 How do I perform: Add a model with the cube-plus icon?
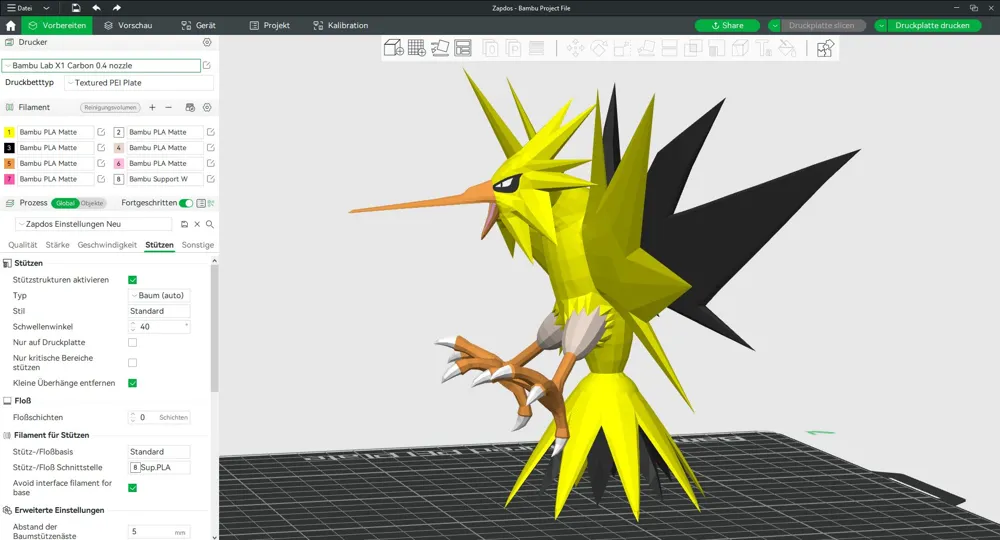tap(393, 48)
